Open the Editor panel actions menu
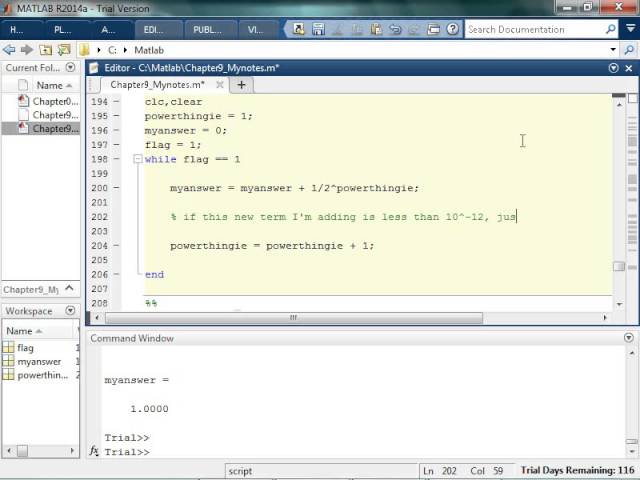Viewport: 640px width, 480px height. [x=613, y=68]
